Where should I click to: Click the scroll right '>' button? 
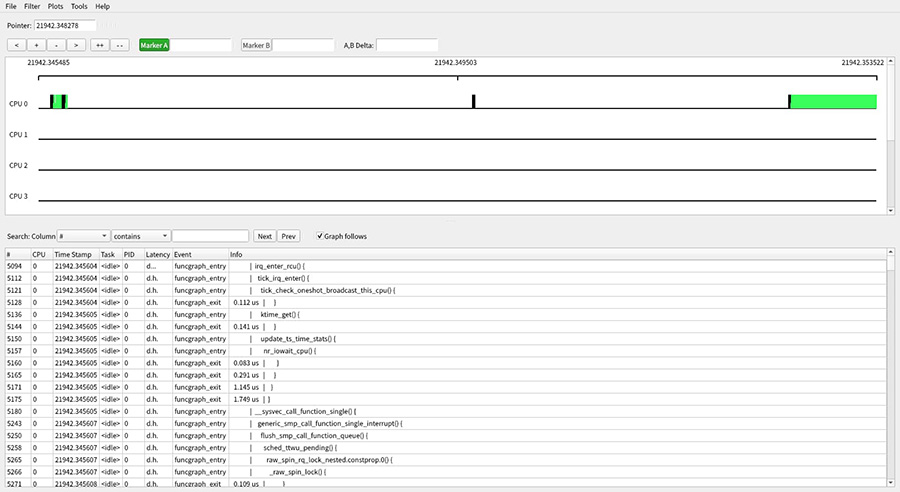[x=76, y=45]
